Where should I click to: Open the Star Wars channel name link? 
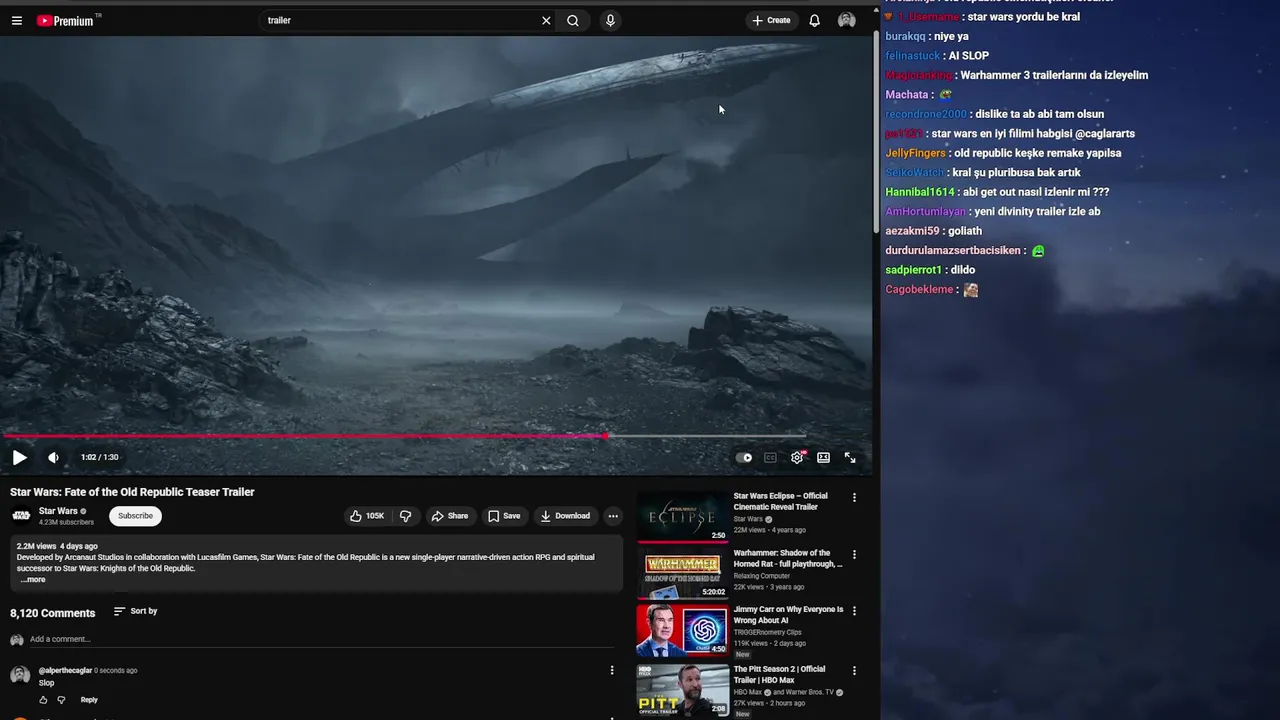[x=58, y=511]
